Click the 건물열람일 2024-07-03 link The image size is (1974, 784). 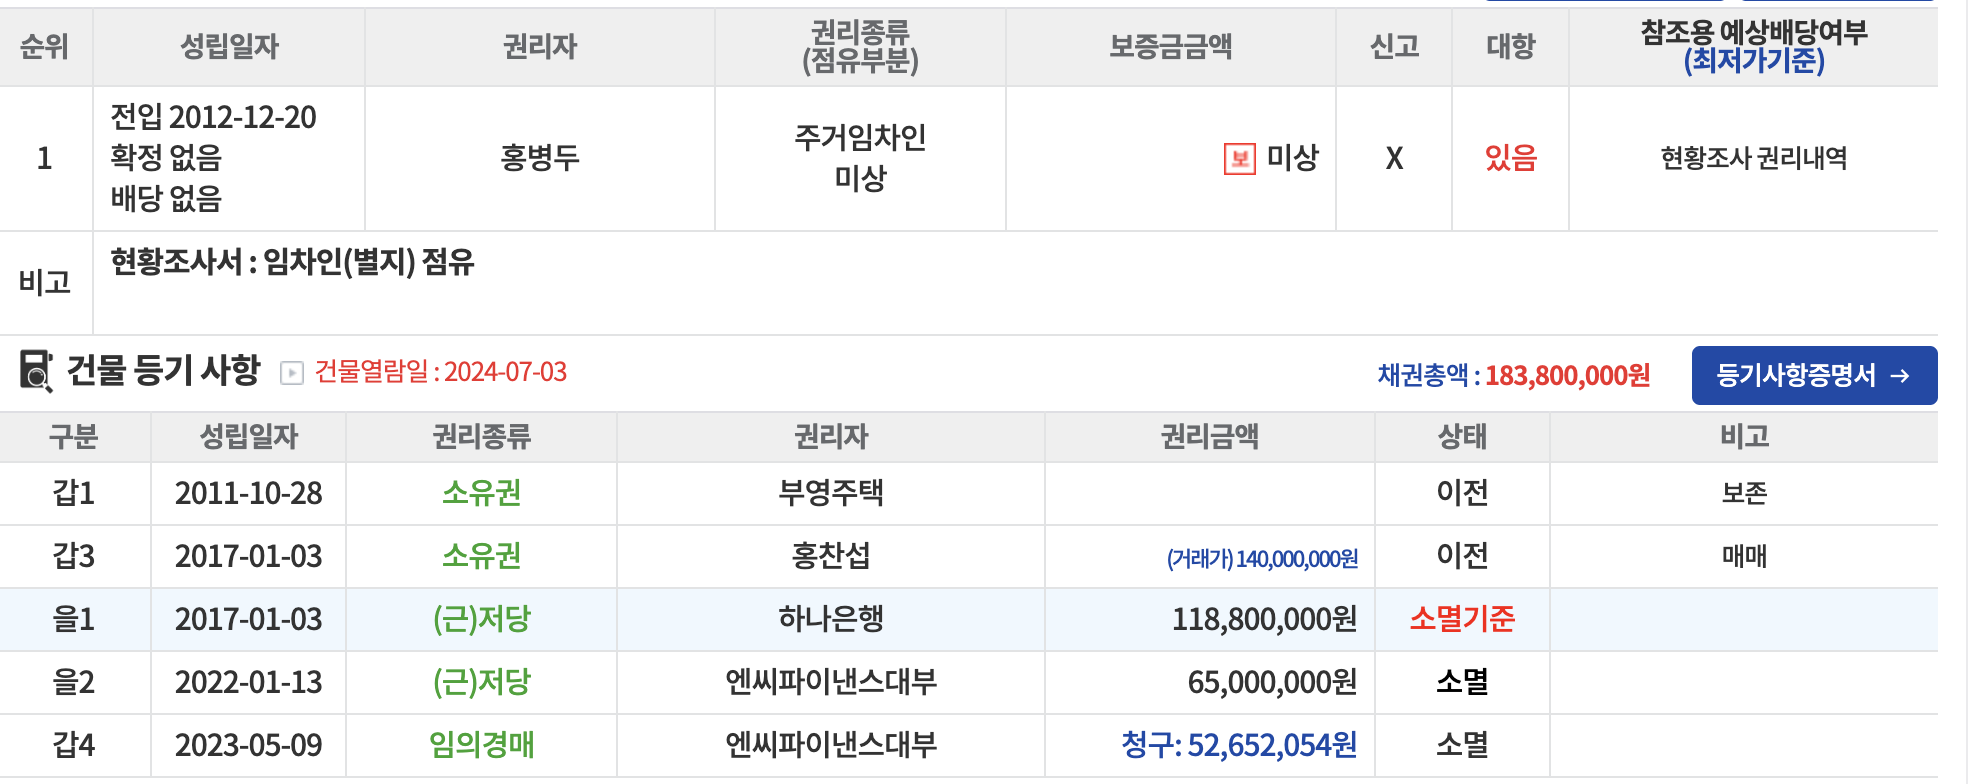pyautogui.click(x=441, y=372)
